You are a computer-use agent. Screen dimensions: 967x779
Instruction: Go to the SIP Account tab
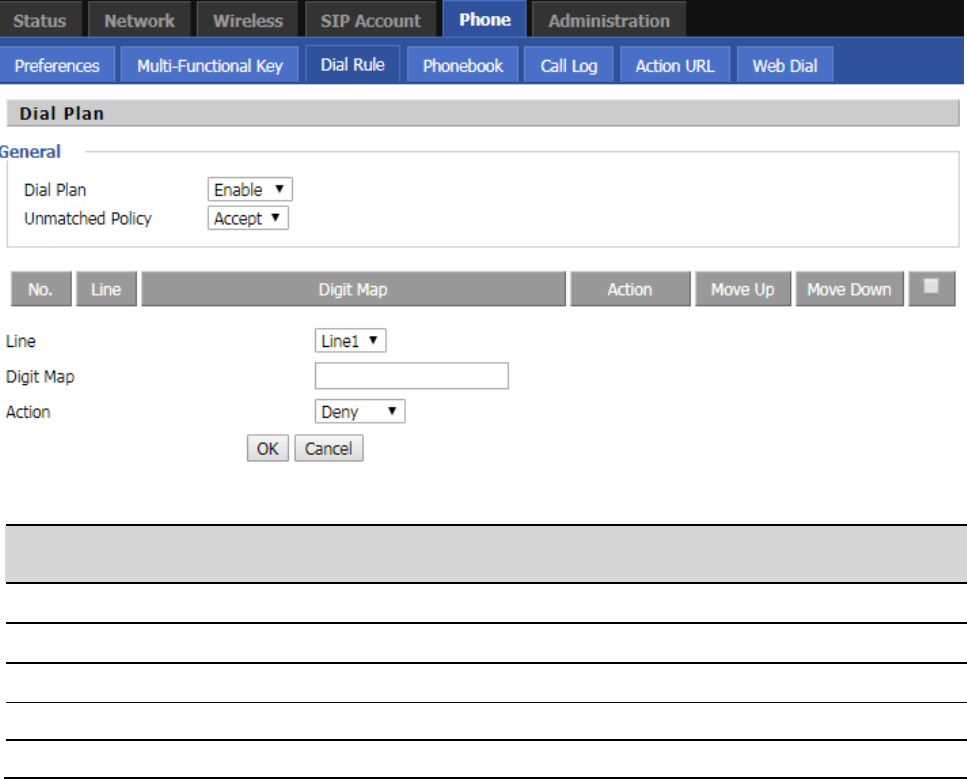(x=371, y=20)
